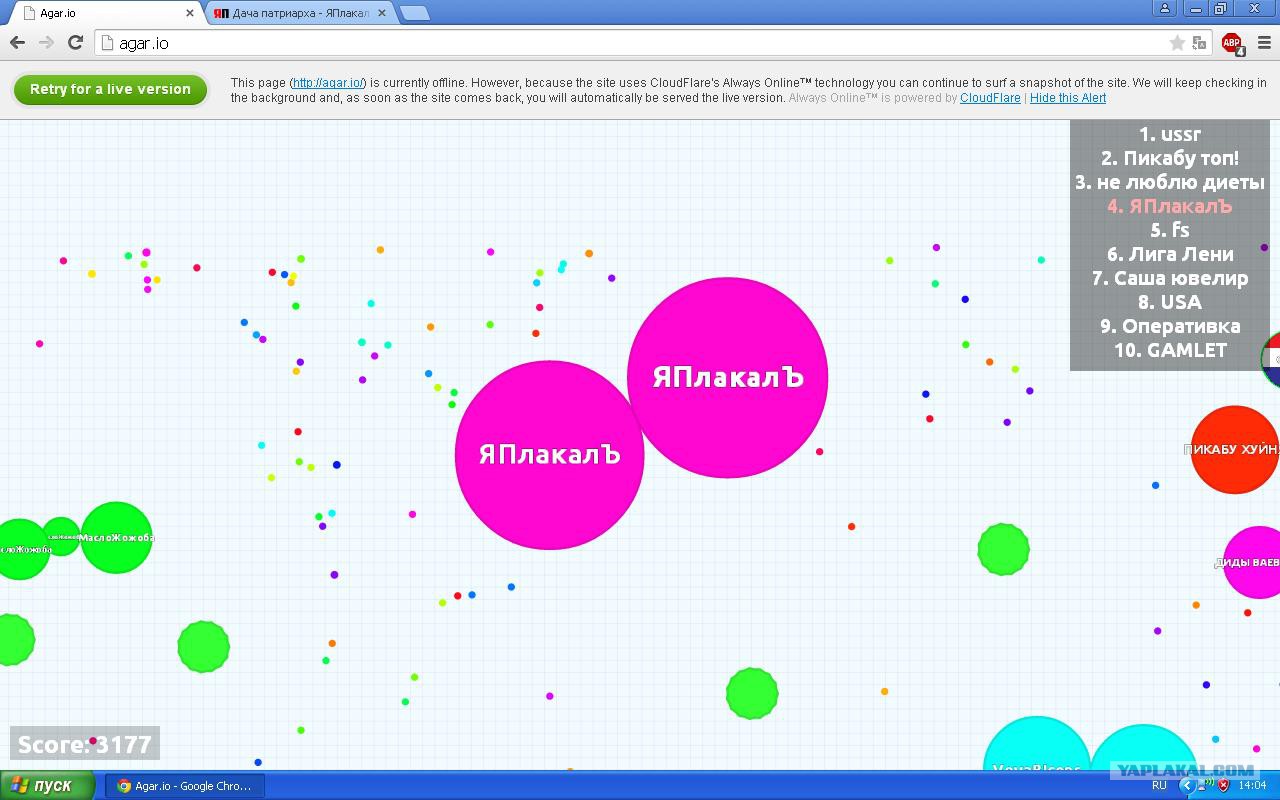This screenshot has height=800, width=1280.
Task: Show hidden system tray icons
Action: click(1187, 785)
